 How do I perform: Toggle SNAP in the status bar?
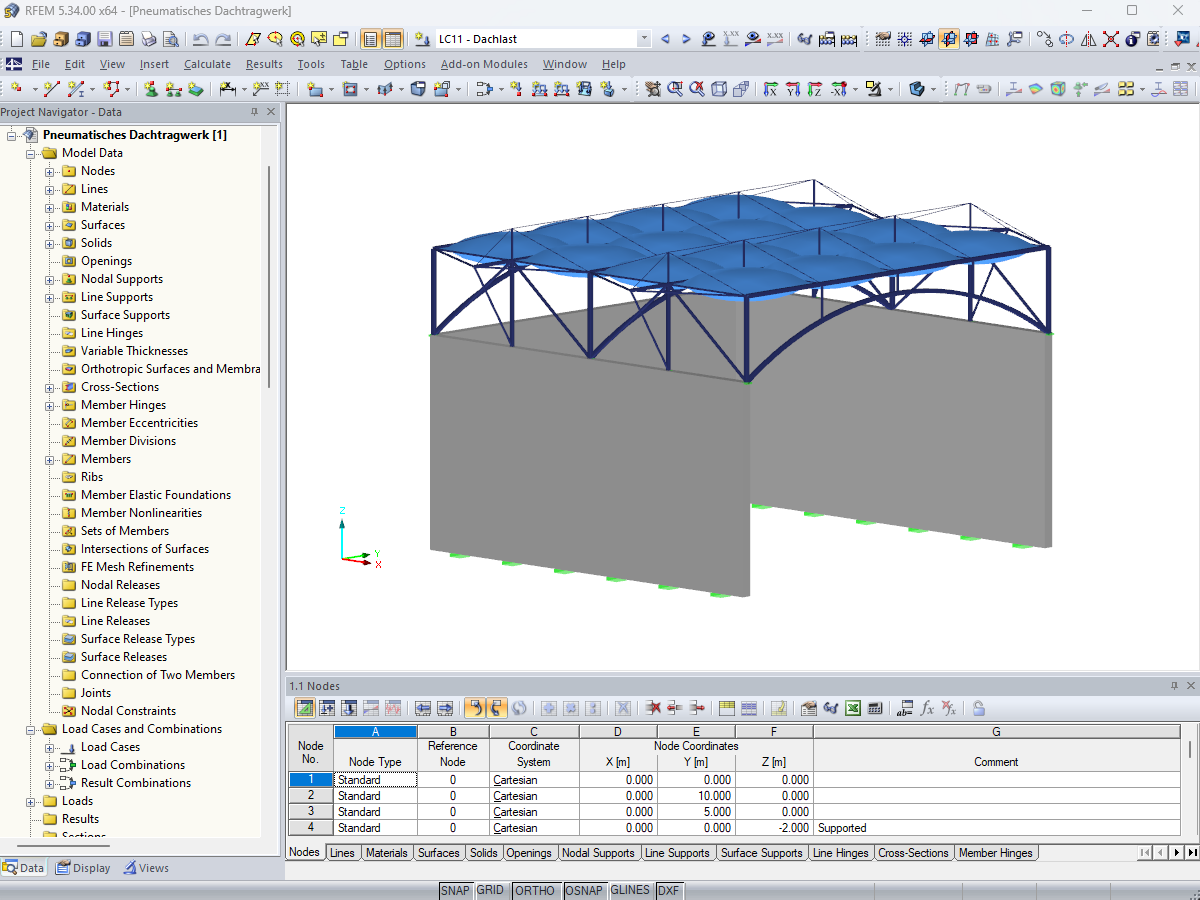pos(455,890)
